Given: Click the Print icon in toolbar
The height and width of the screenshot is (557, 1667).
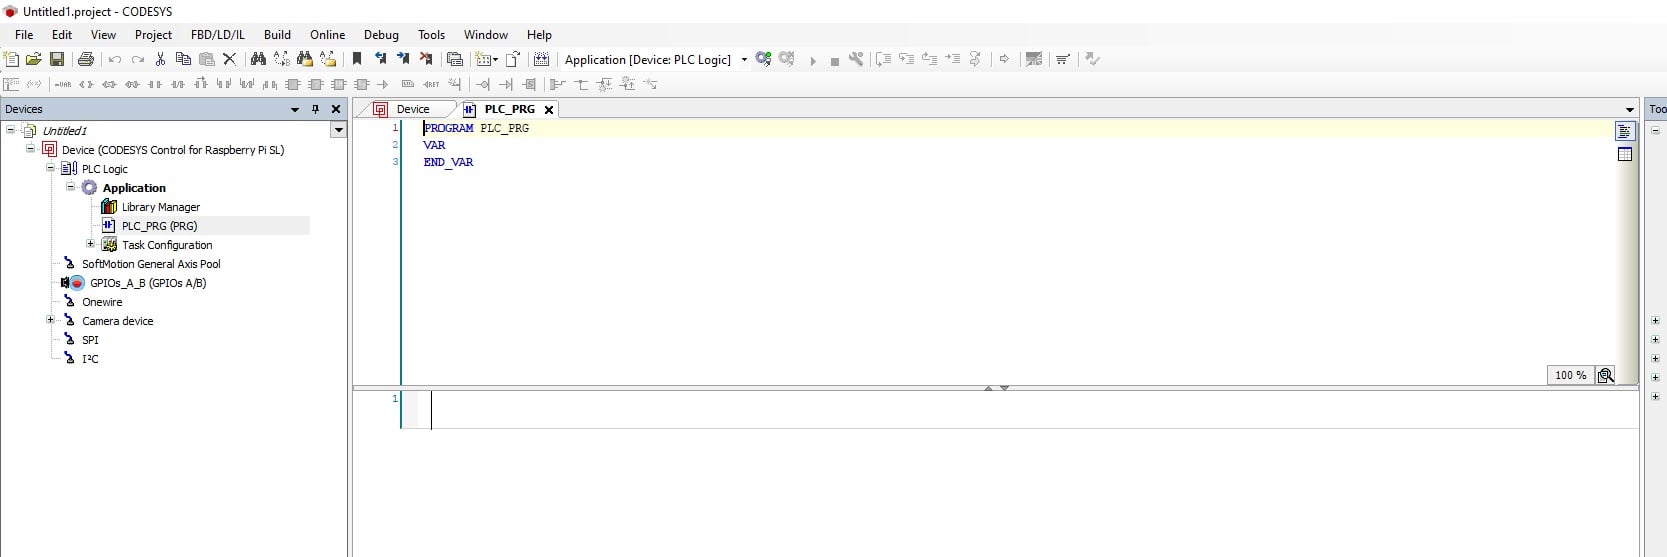Looking at the screenshot, I should (x=86, y=60).
